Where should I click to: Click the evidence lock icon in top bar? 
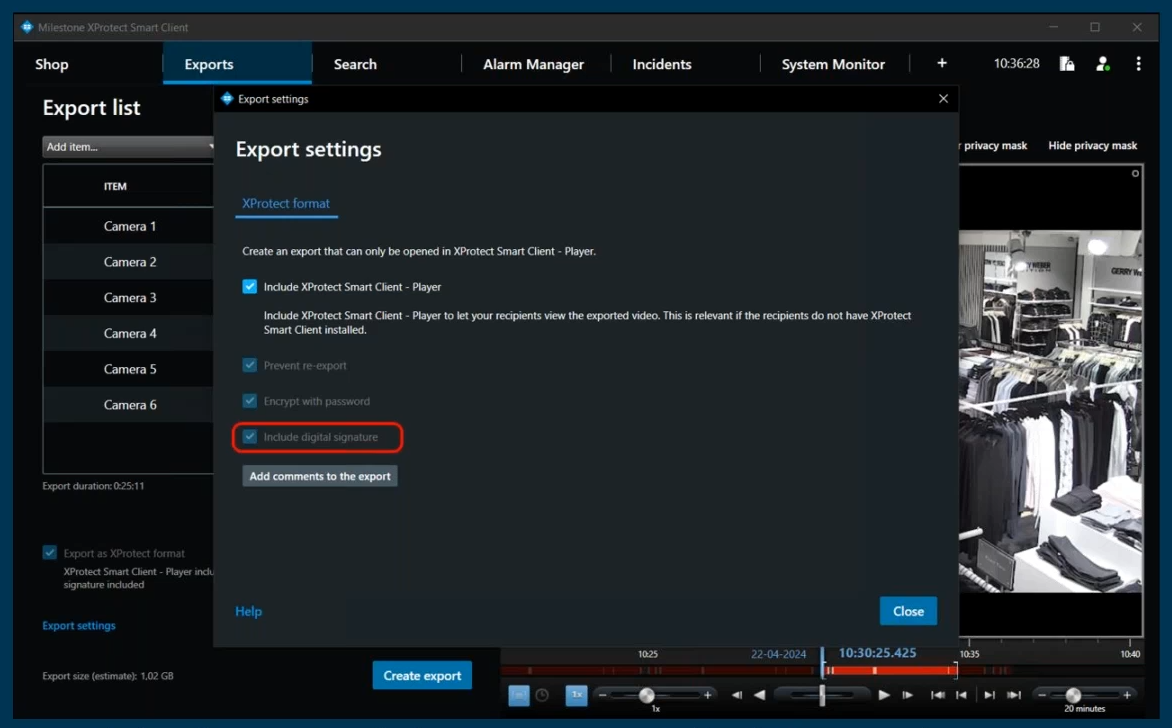click(1067, 64)
